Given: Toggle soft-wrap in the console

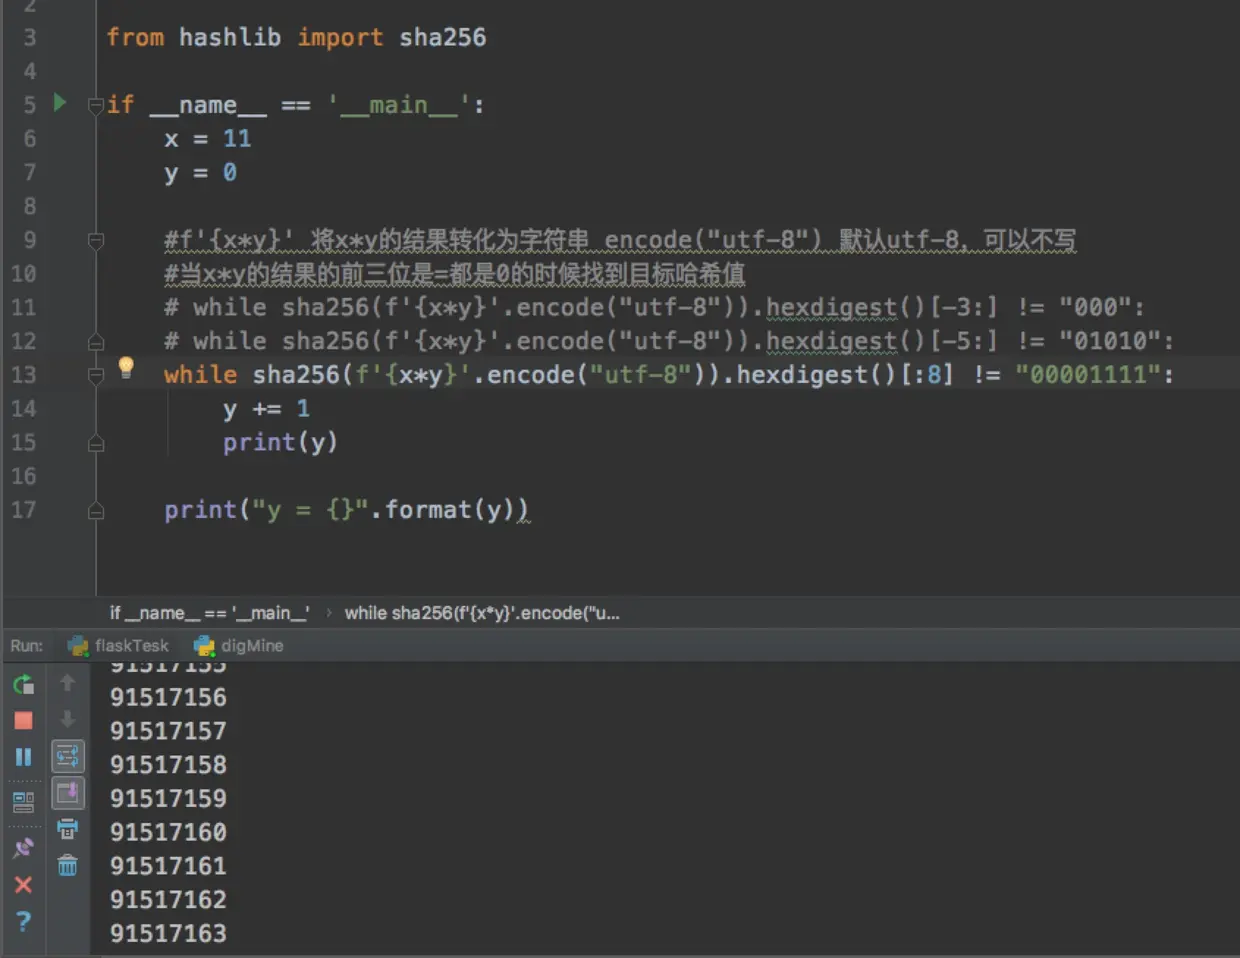Looking at the screenshot, I should pos(67,757).
